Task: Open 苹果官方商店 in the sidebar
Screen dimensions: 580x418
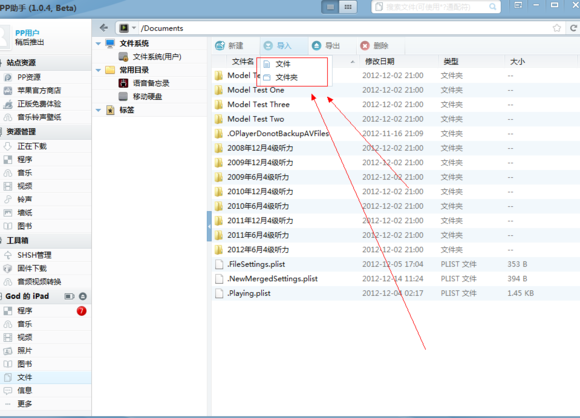Action: pyautogui.click(x=39, y=91)
